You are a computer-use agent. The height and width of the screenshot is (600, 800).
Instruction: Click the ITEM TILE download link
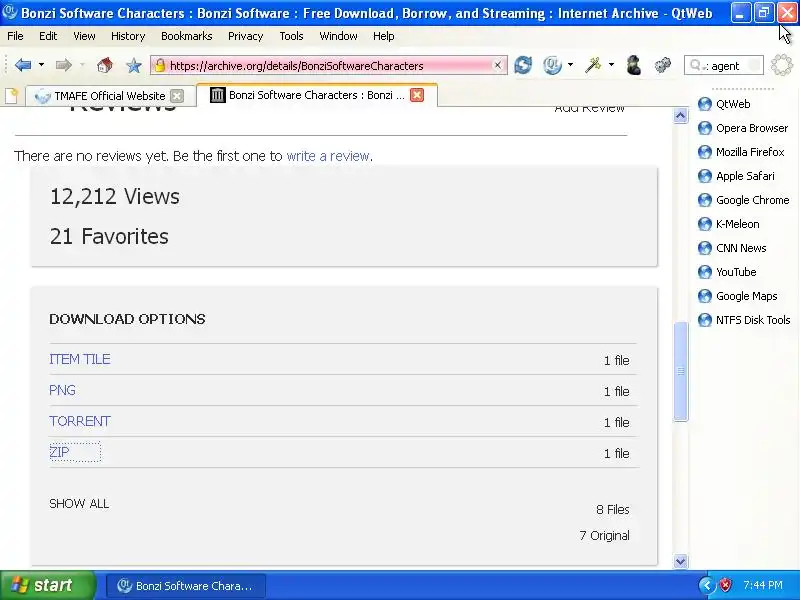(x=80, y=359)
